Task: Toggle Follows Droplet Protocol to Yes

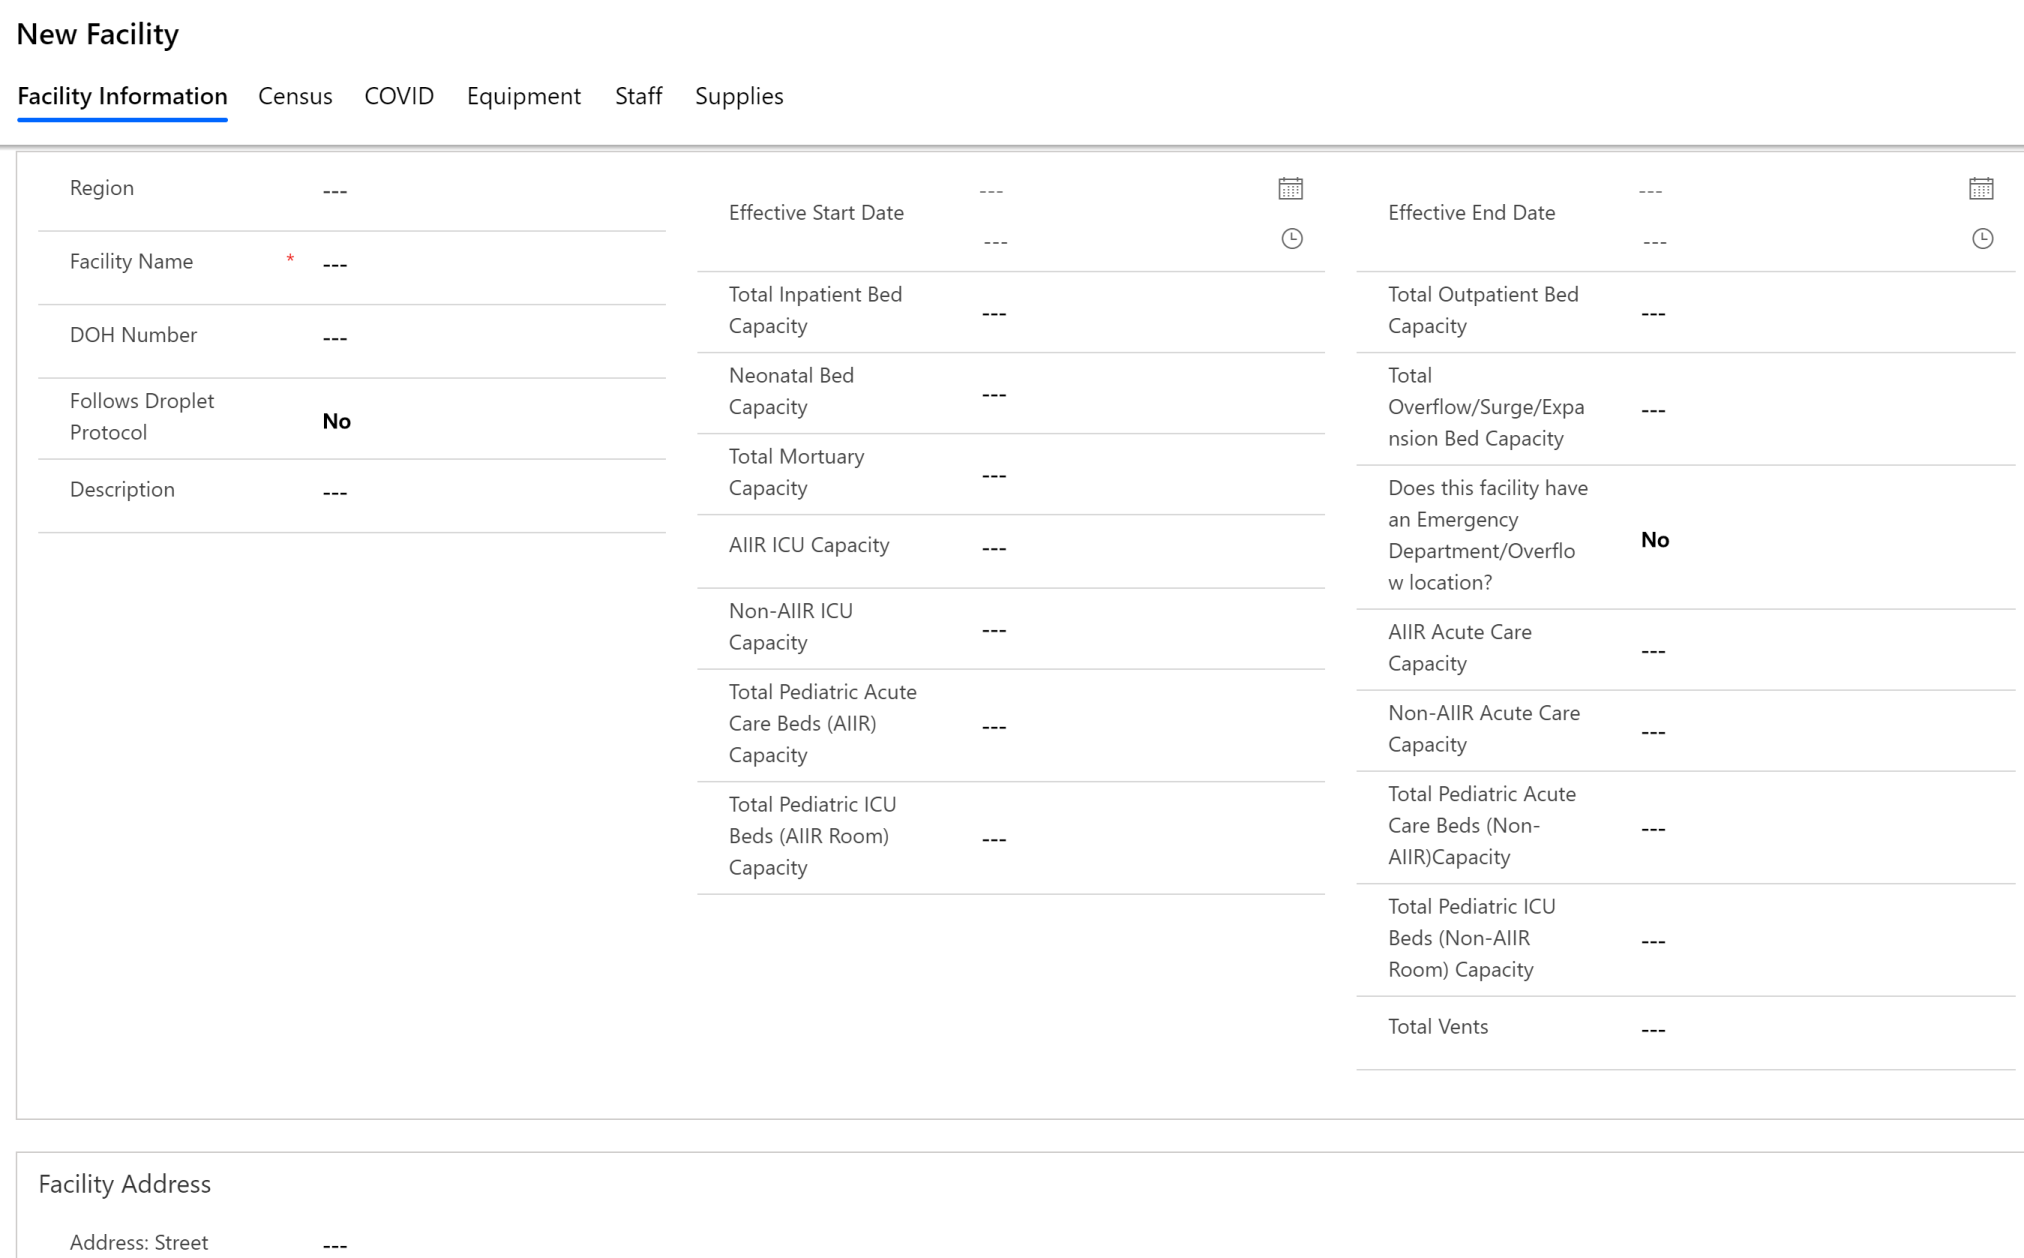Action: 336,422
